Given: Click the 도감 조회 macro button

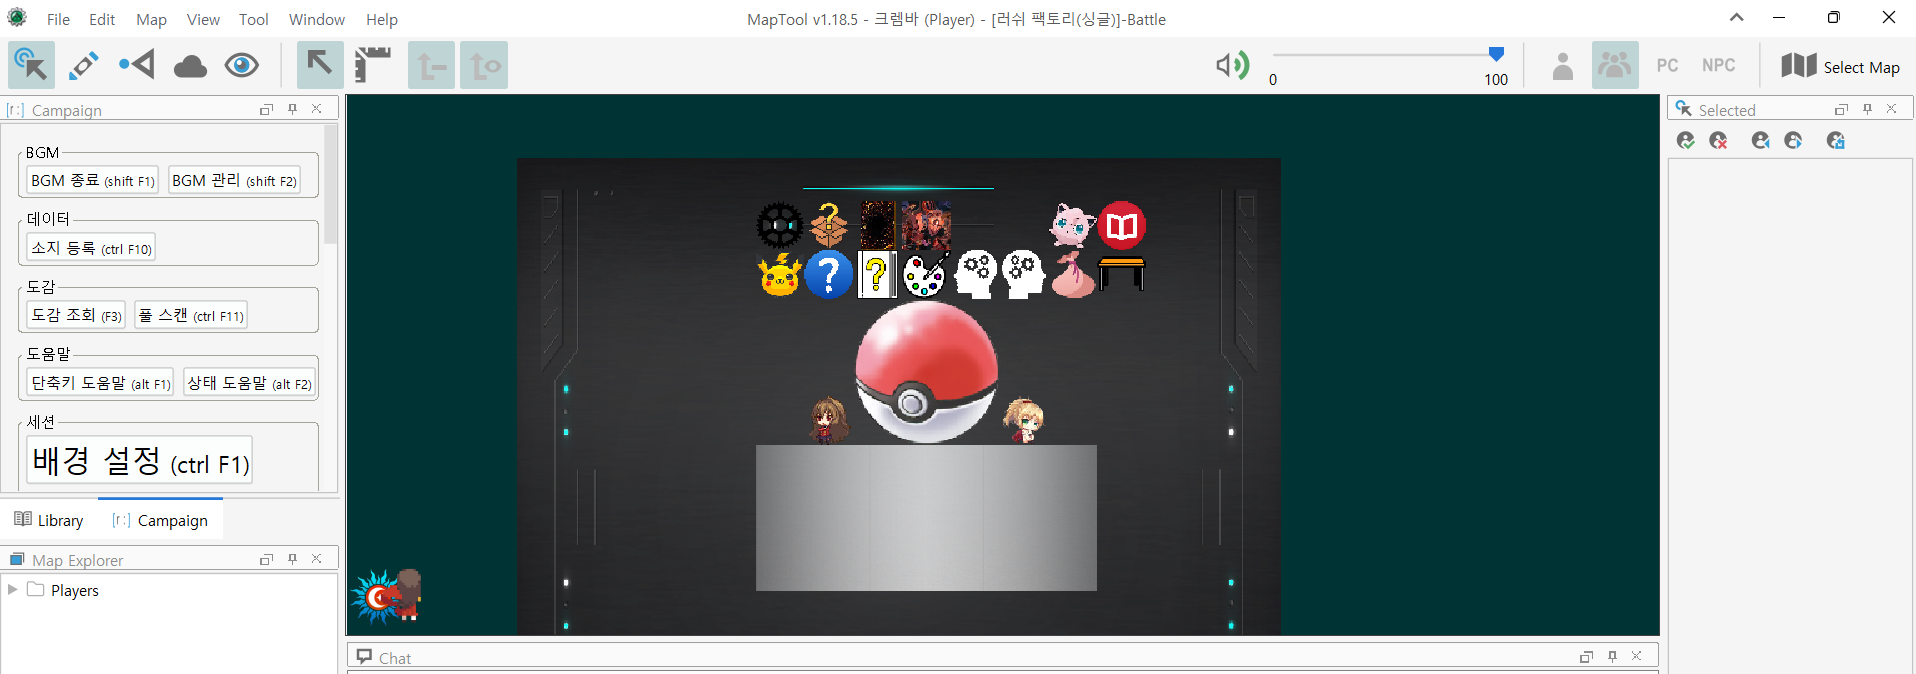Looking at the screenshot, I should coord(76,315).
